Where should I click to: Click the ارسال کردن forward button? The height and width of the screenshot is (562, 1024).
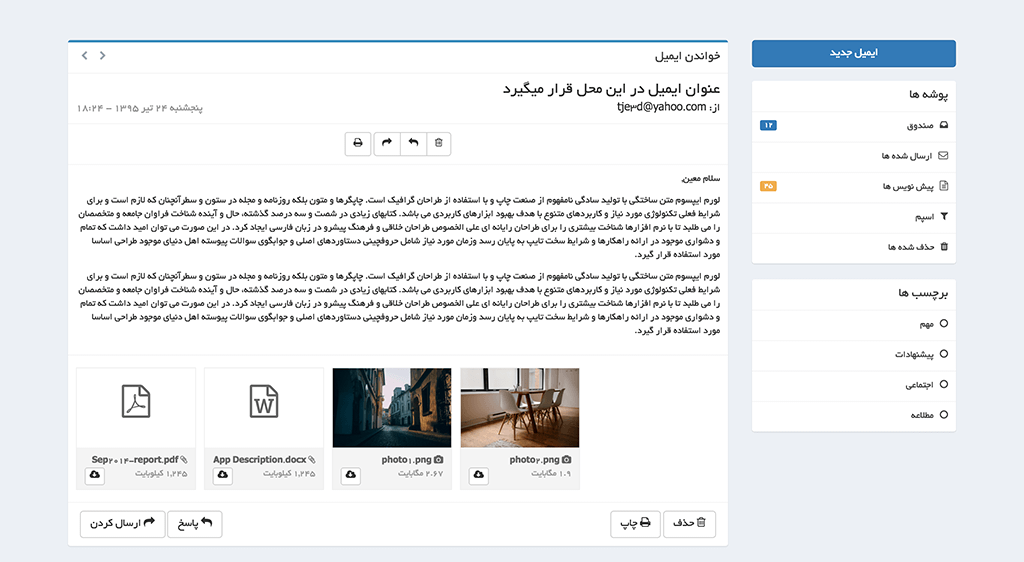pos(123,523)
